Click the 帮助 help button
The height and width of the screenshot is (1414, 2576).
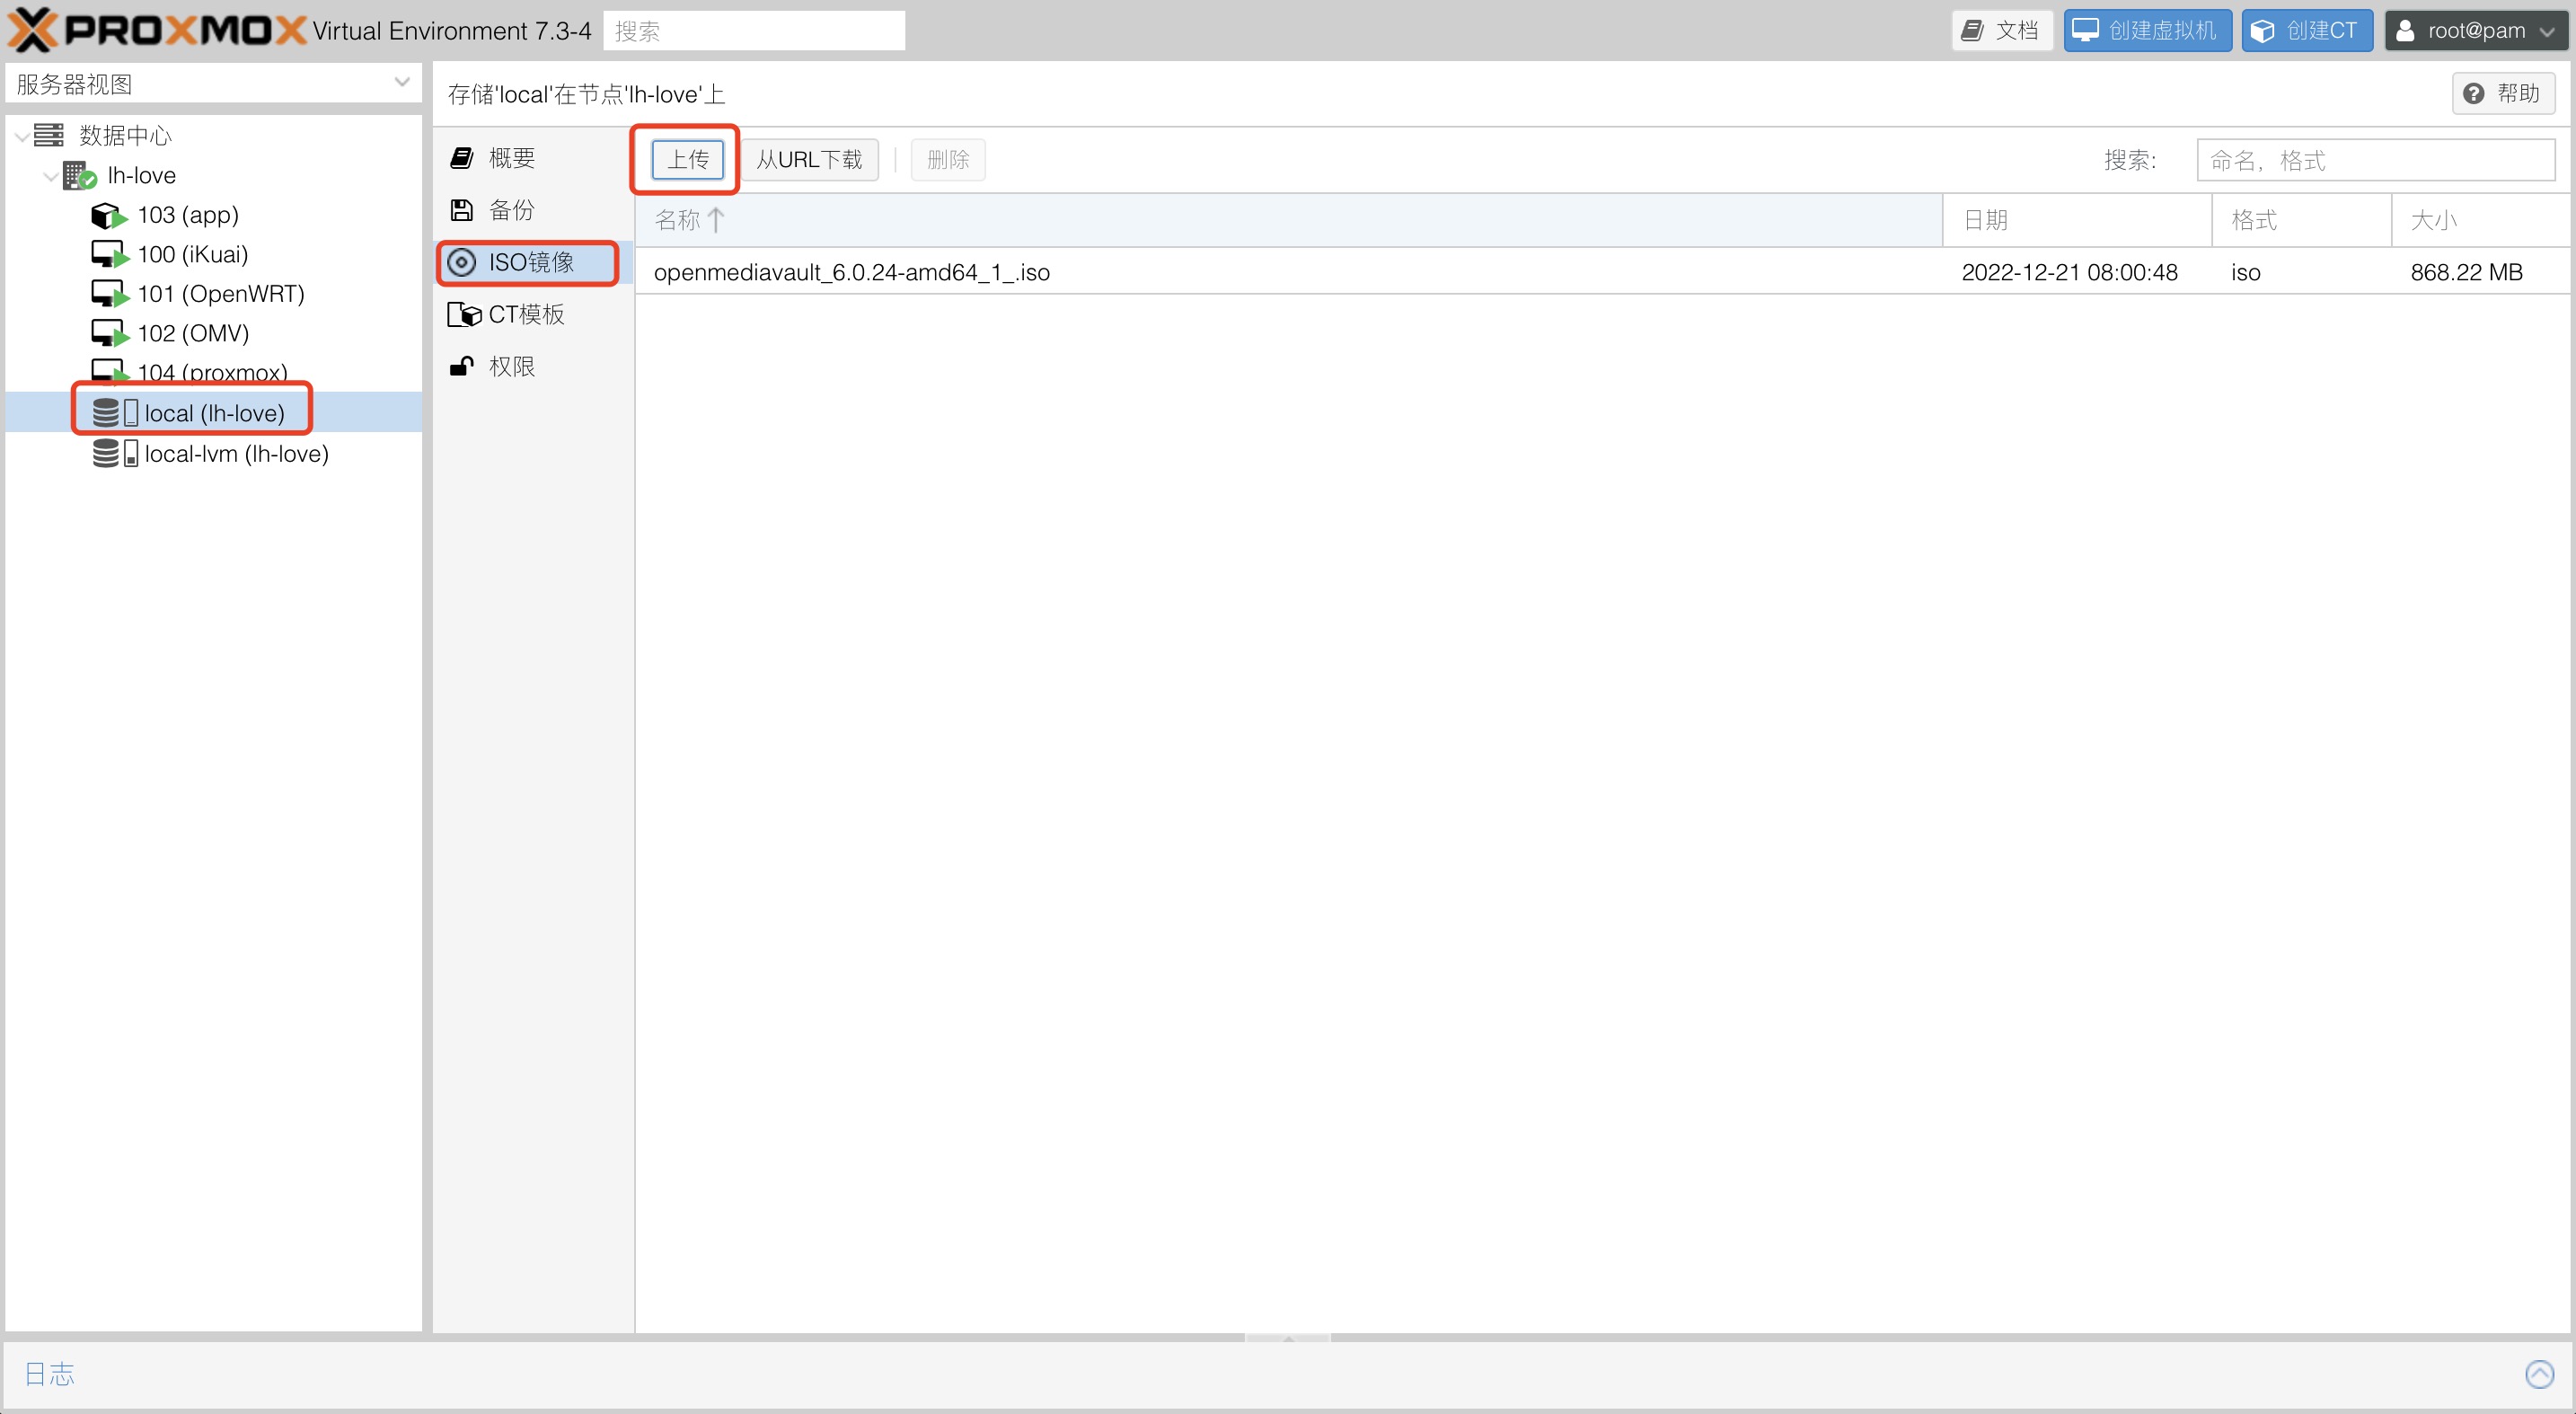(x=2503, y=93)
